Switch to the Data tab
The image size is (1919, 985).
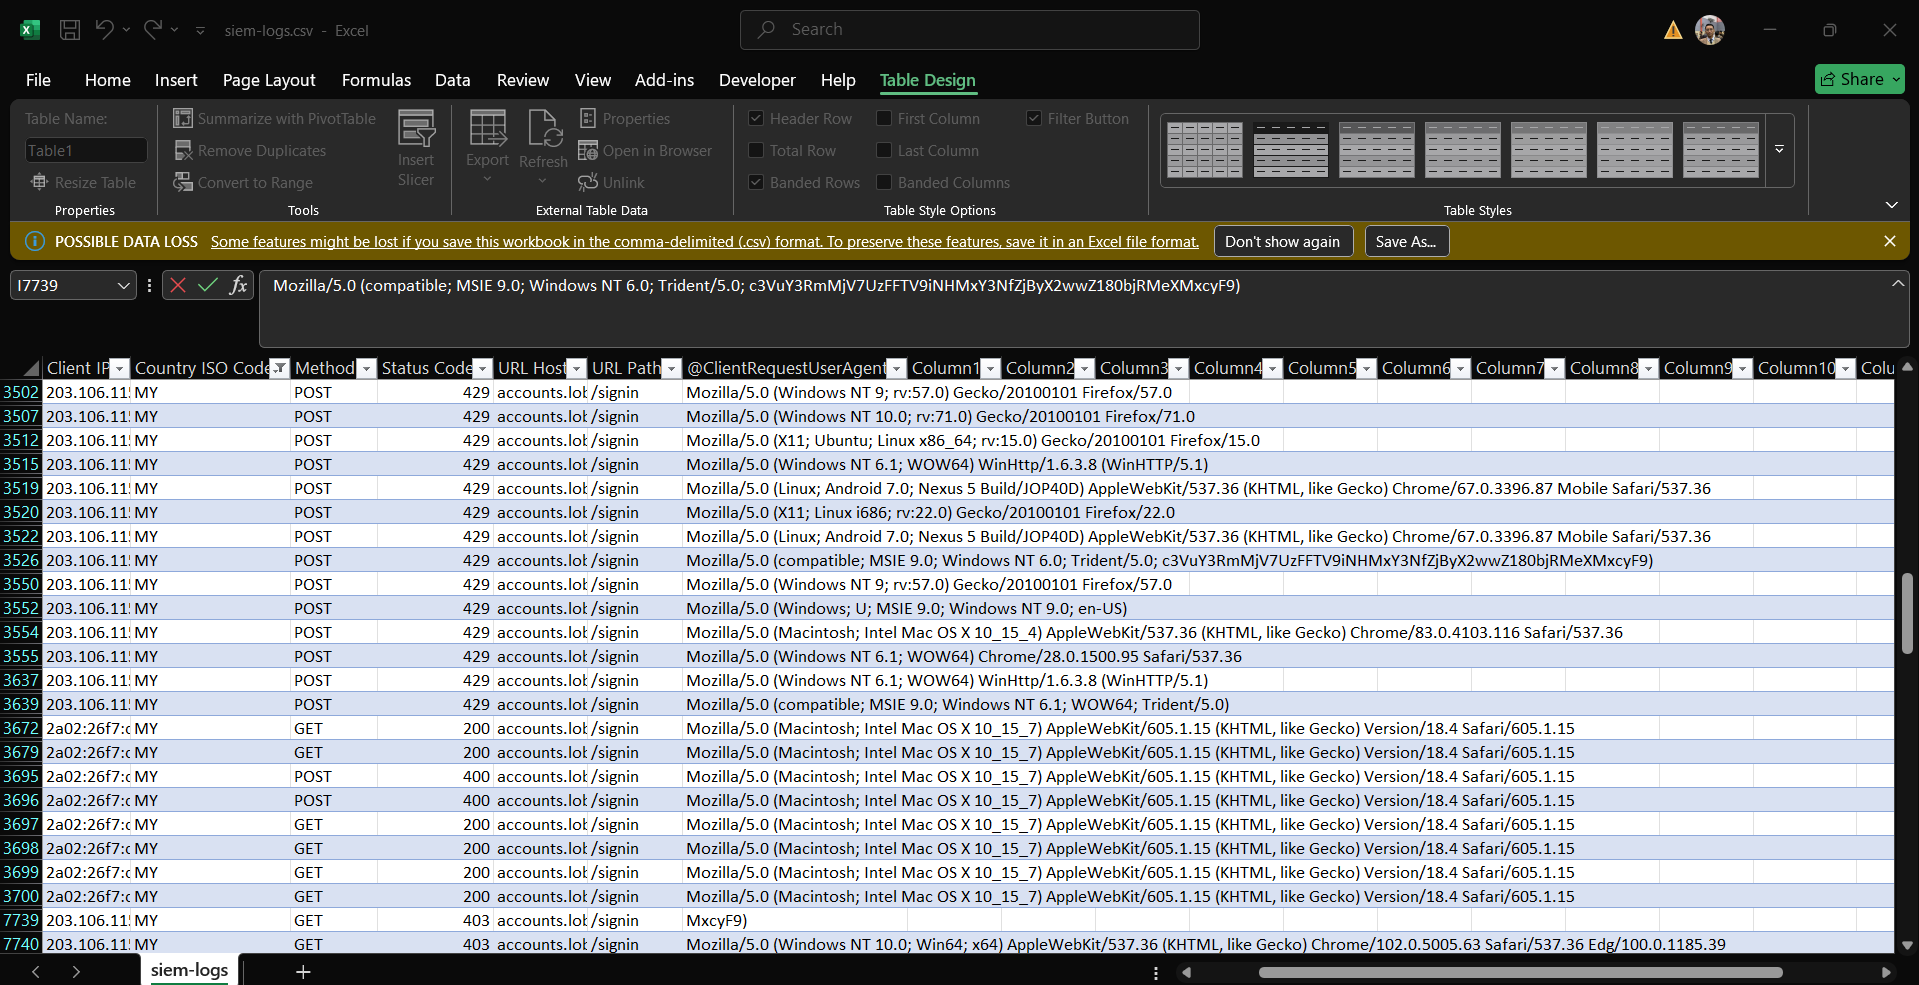tap(452, 80)
